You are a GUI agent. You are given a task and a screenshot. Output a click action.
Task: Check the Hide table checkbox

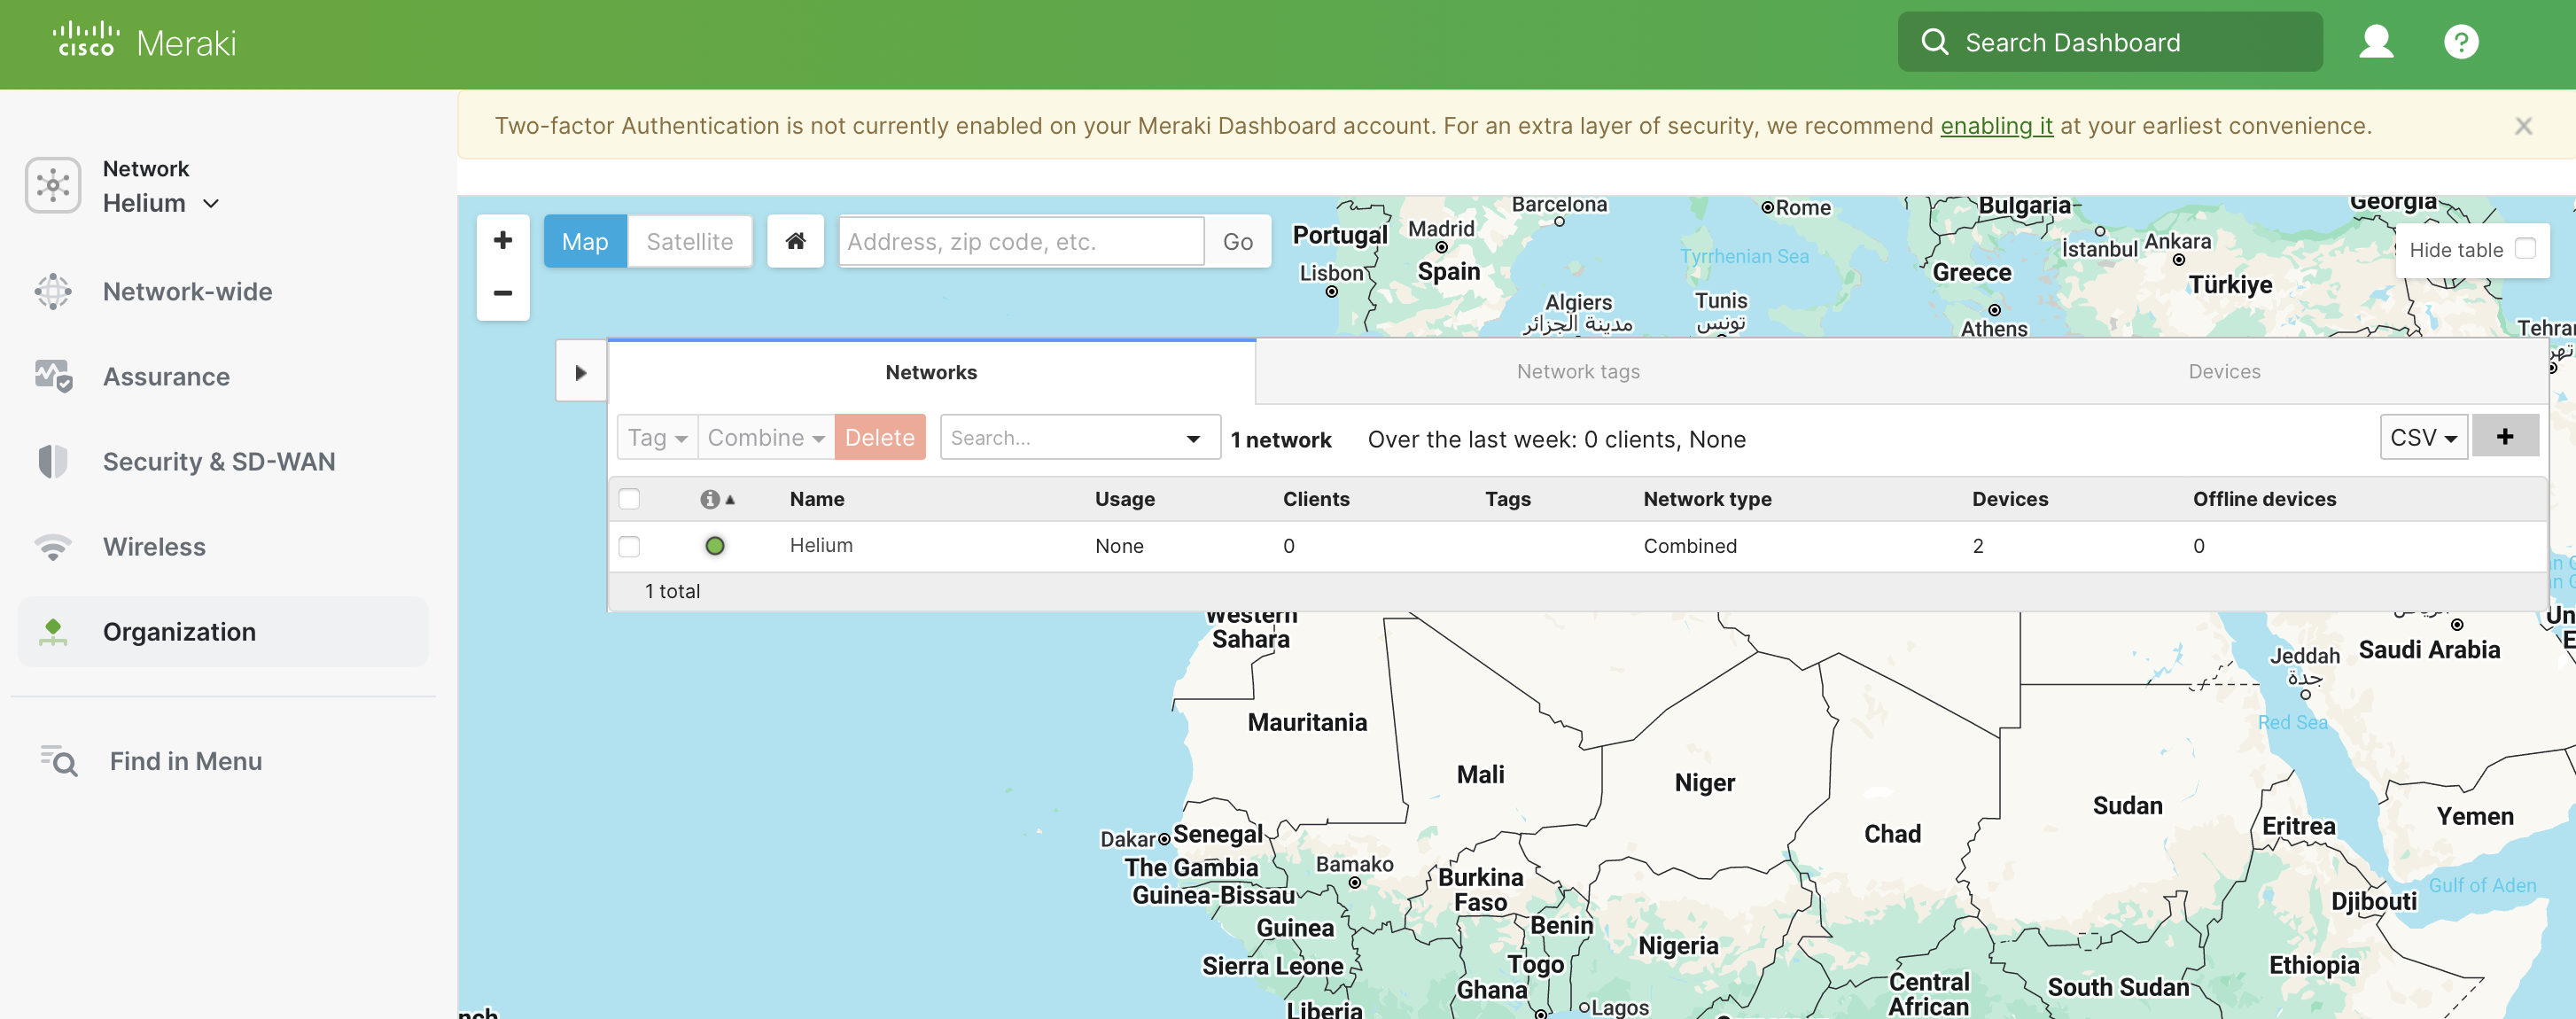pyautogui.click(x=2525, y=249)
